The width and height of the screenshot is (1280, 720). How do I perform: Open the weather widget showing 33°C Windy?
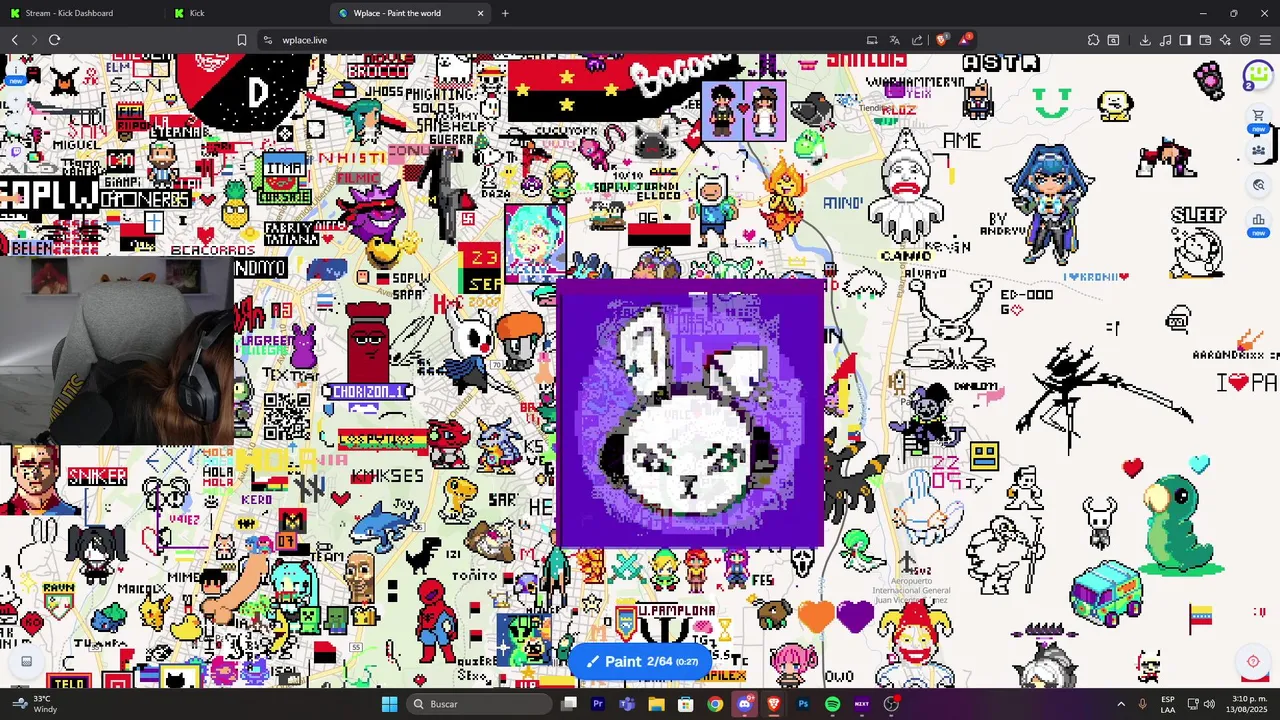click(36, 704)
